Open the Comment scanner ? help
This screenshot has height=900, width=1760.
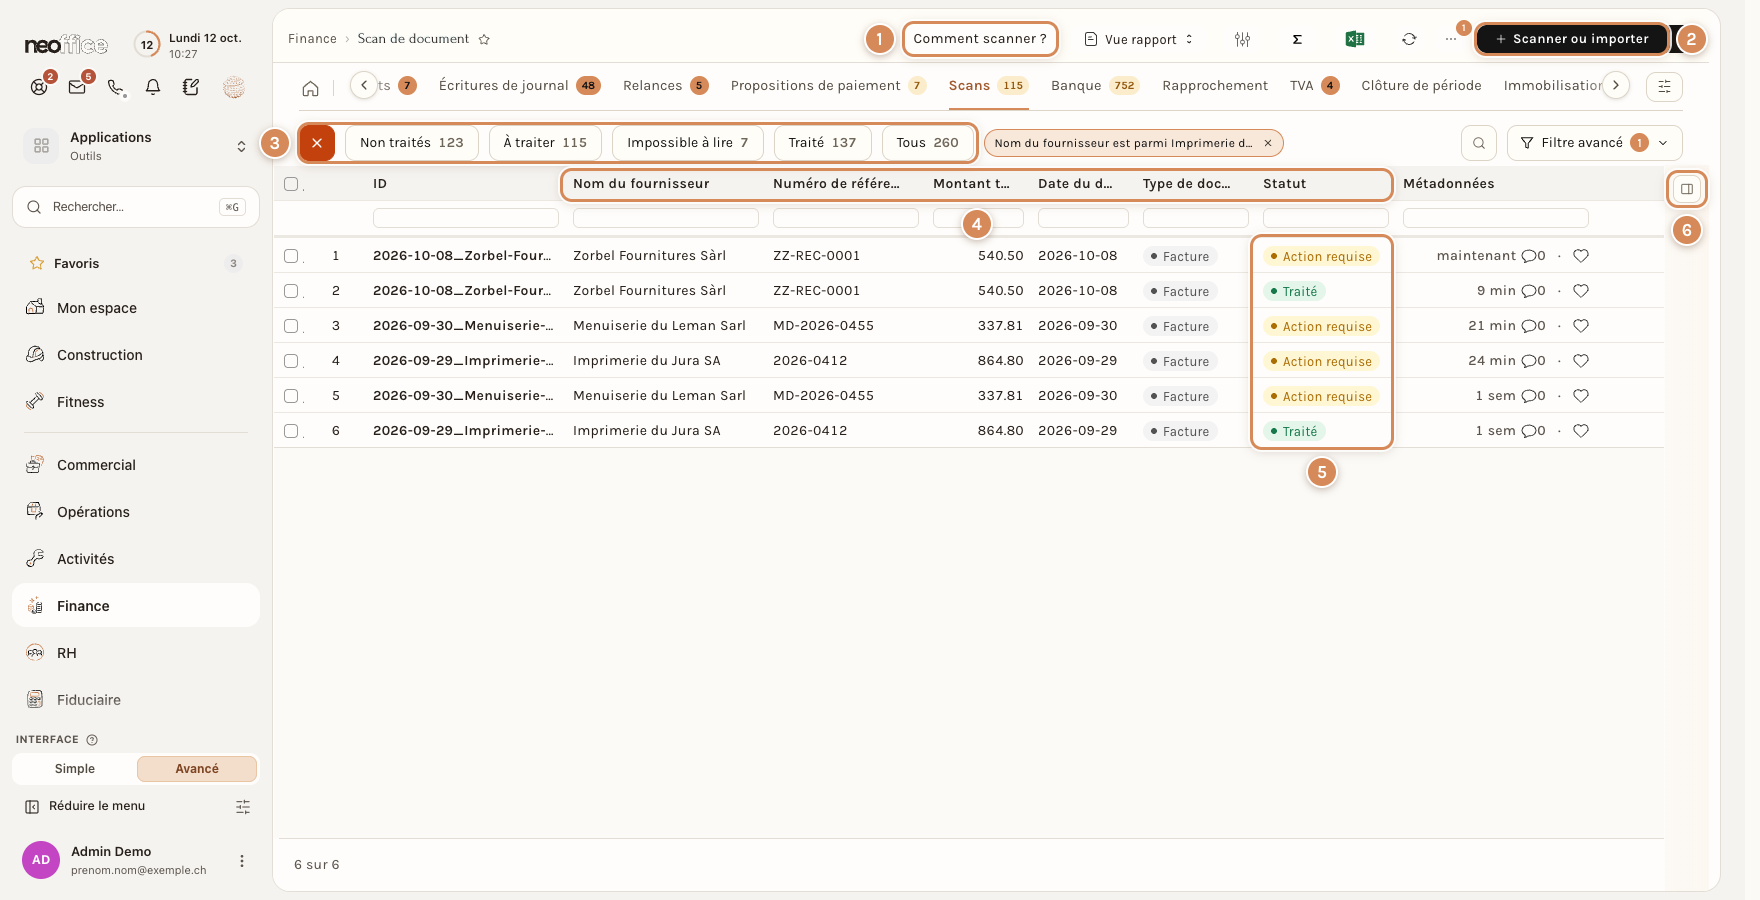tap(980, 39)
